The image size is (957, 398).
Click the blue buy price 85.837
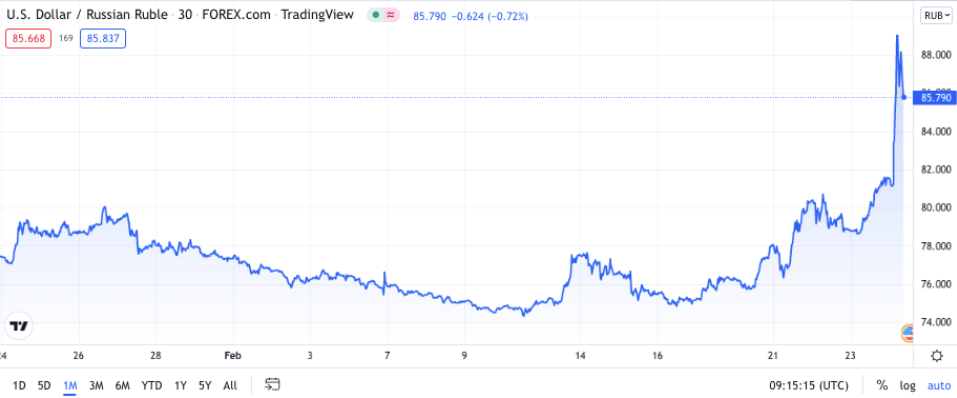[x=103, y=38]
